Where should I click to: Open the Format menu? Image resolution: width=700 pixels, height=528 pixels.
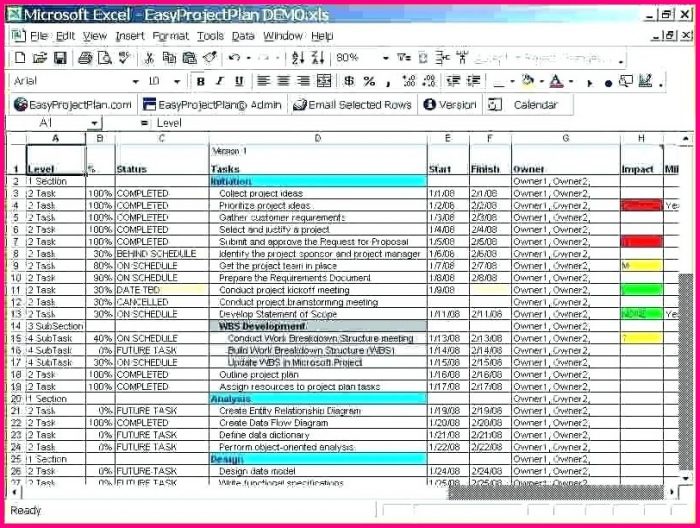click(171, 36)
